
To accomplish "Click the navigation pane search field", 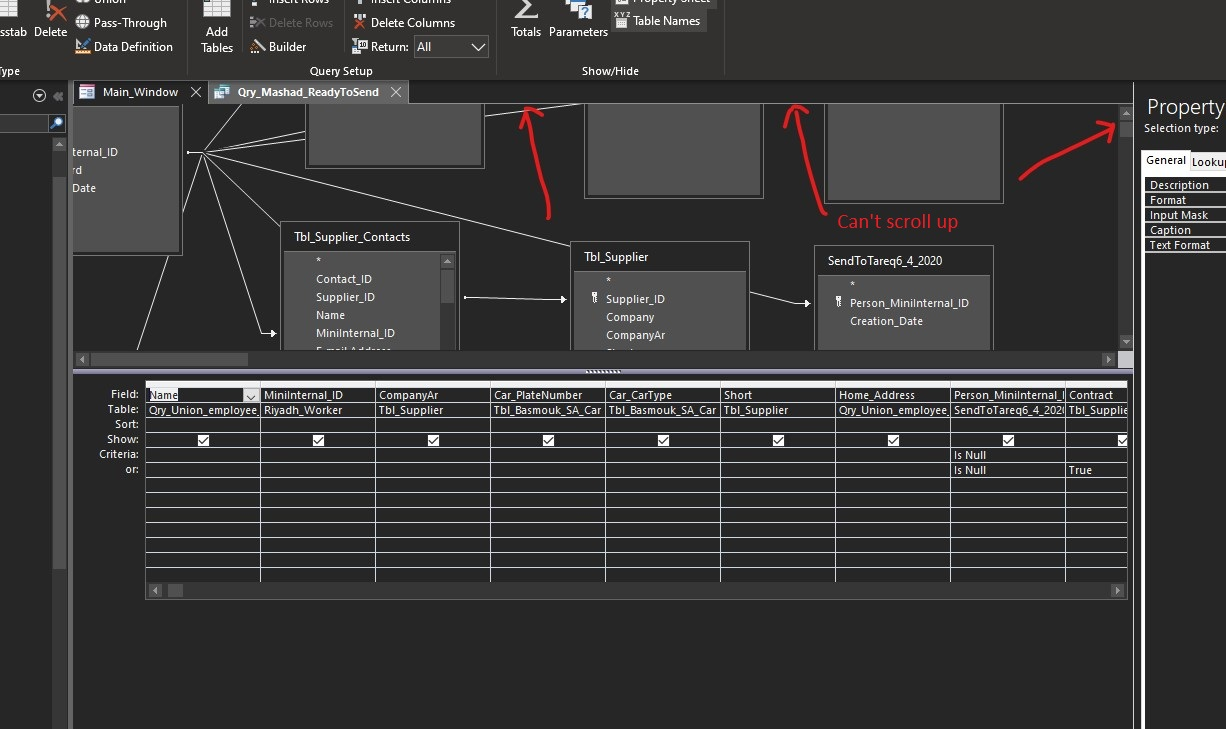I will click(24, 123).
